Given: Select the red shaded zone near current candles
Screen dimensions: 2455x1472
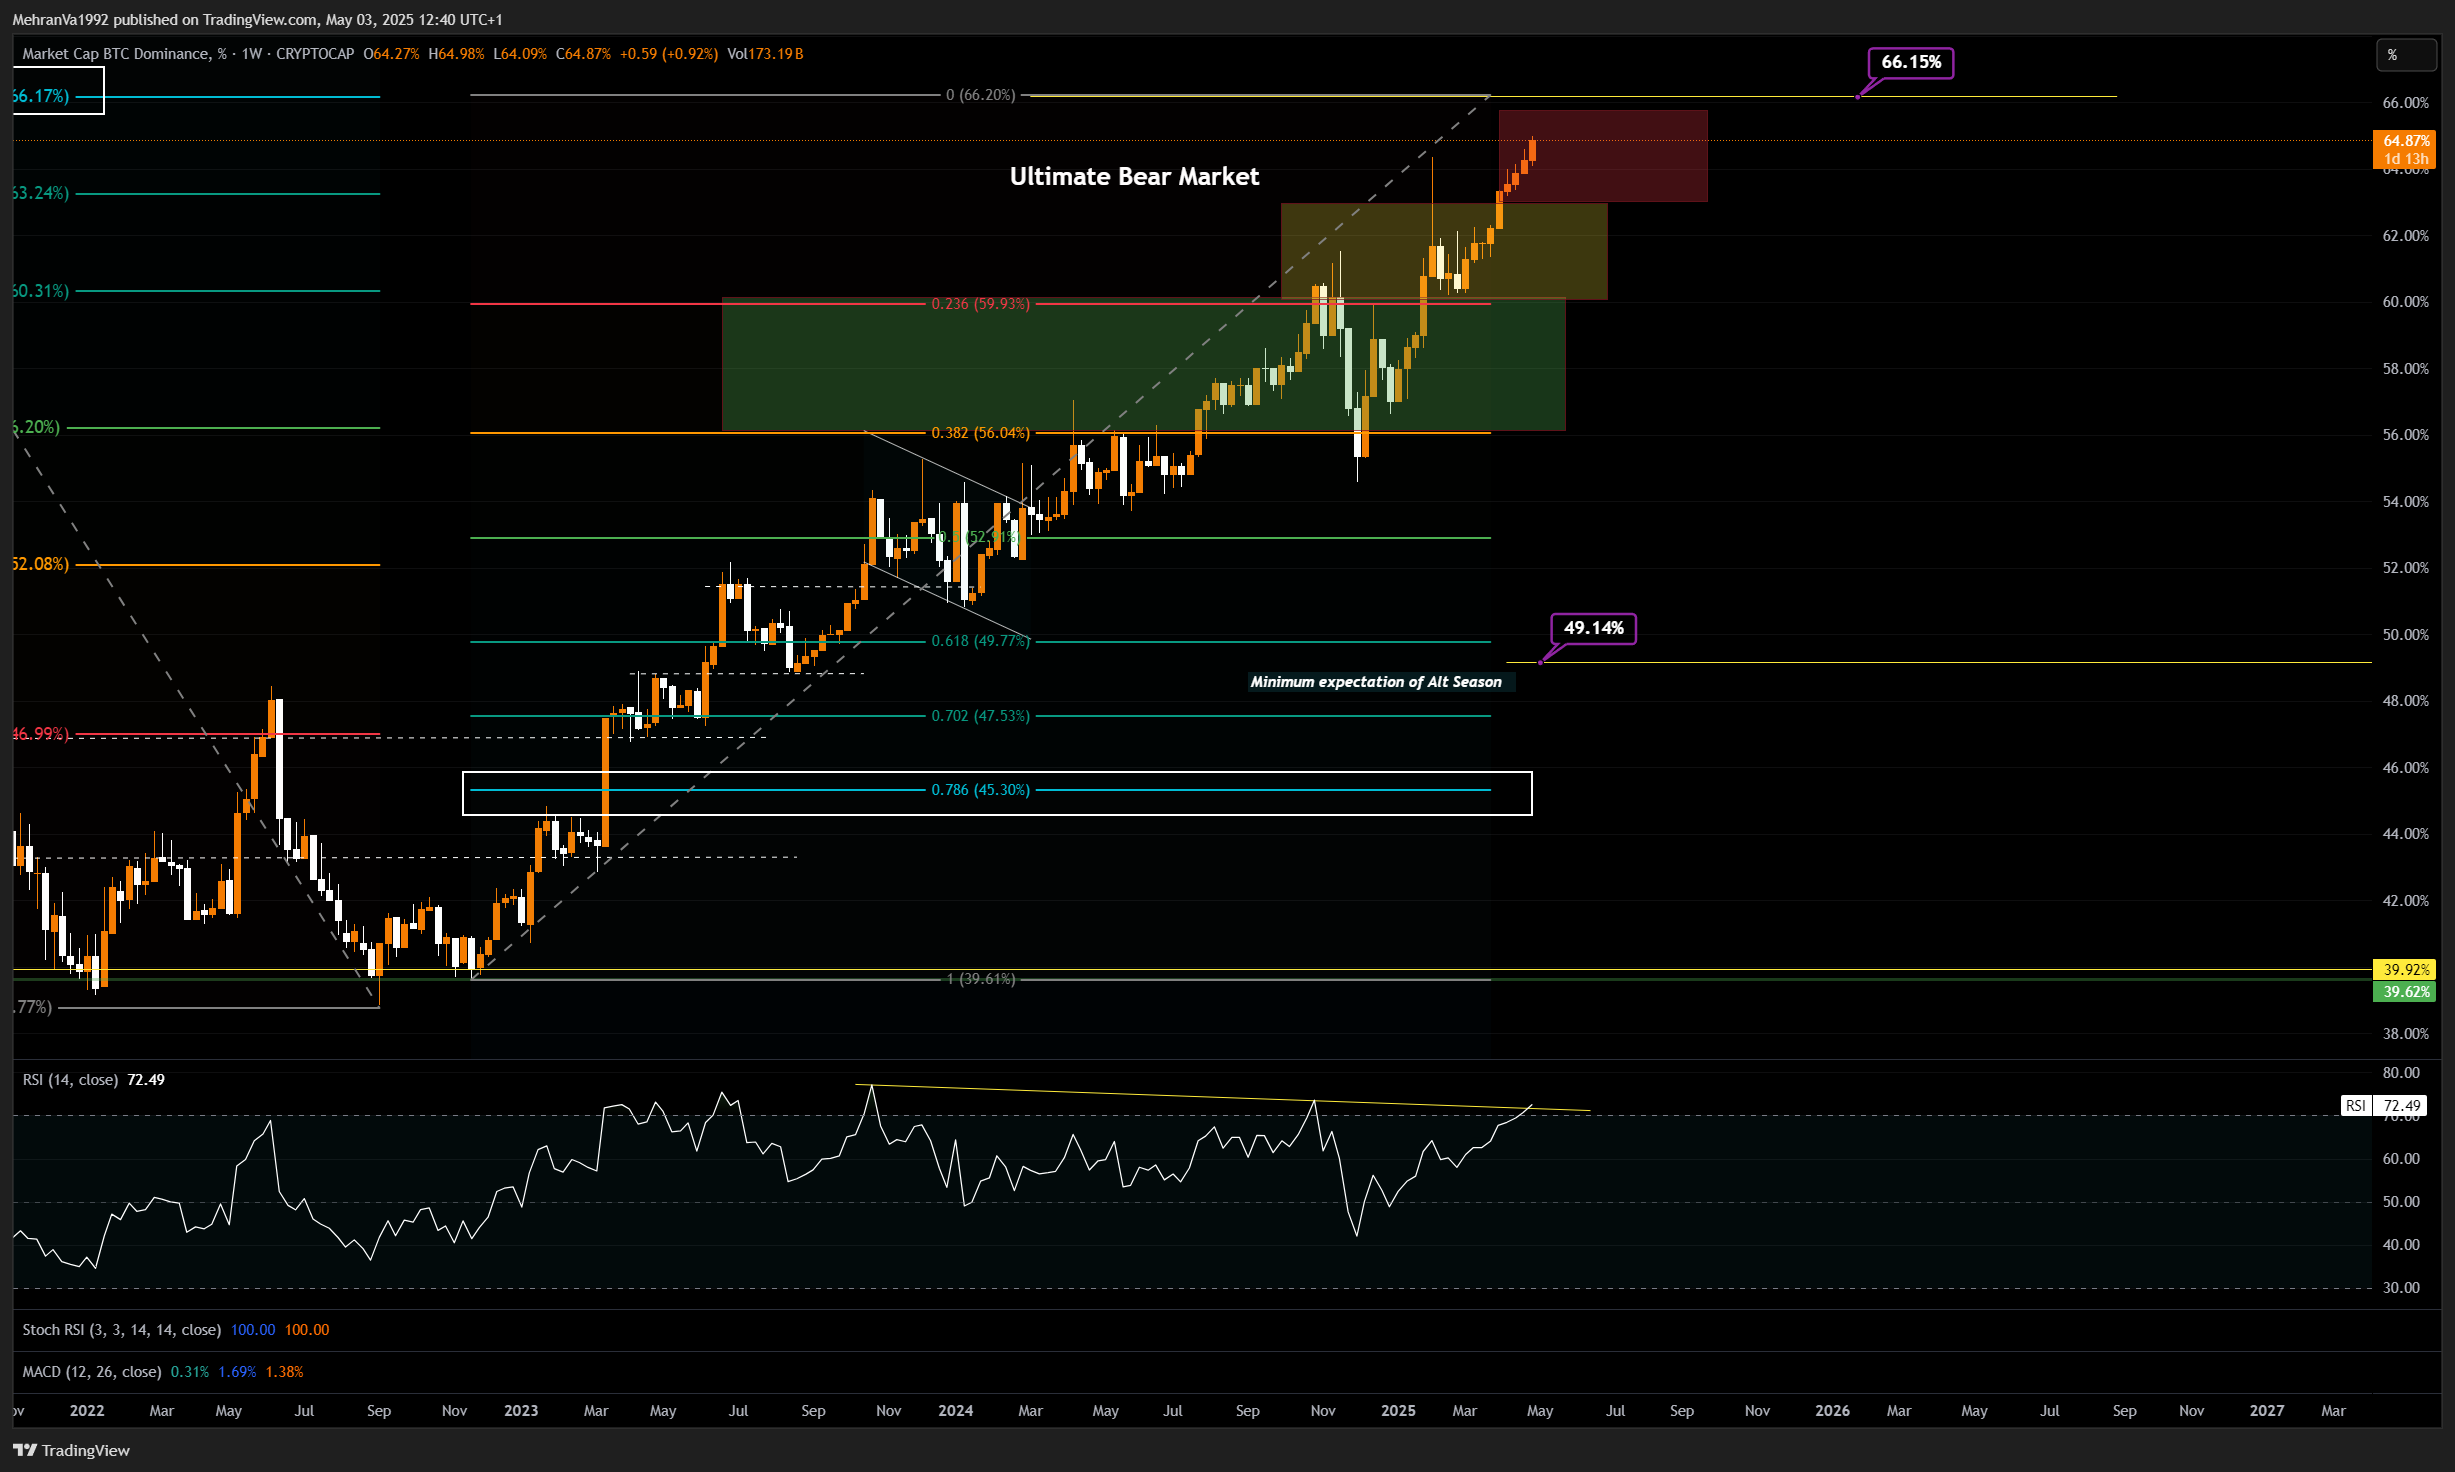Looking at the screenshot, I should click(1603, 156).
